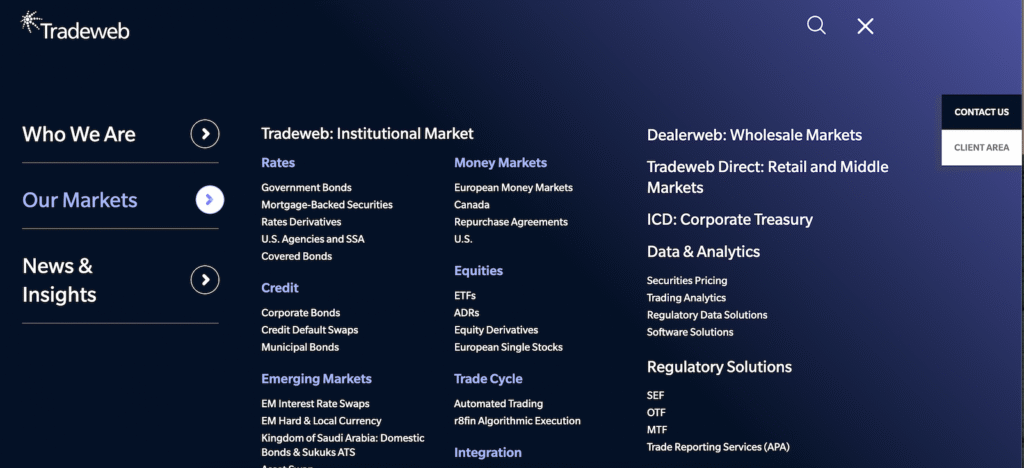Visit European Money Markets

coord(513,187)
